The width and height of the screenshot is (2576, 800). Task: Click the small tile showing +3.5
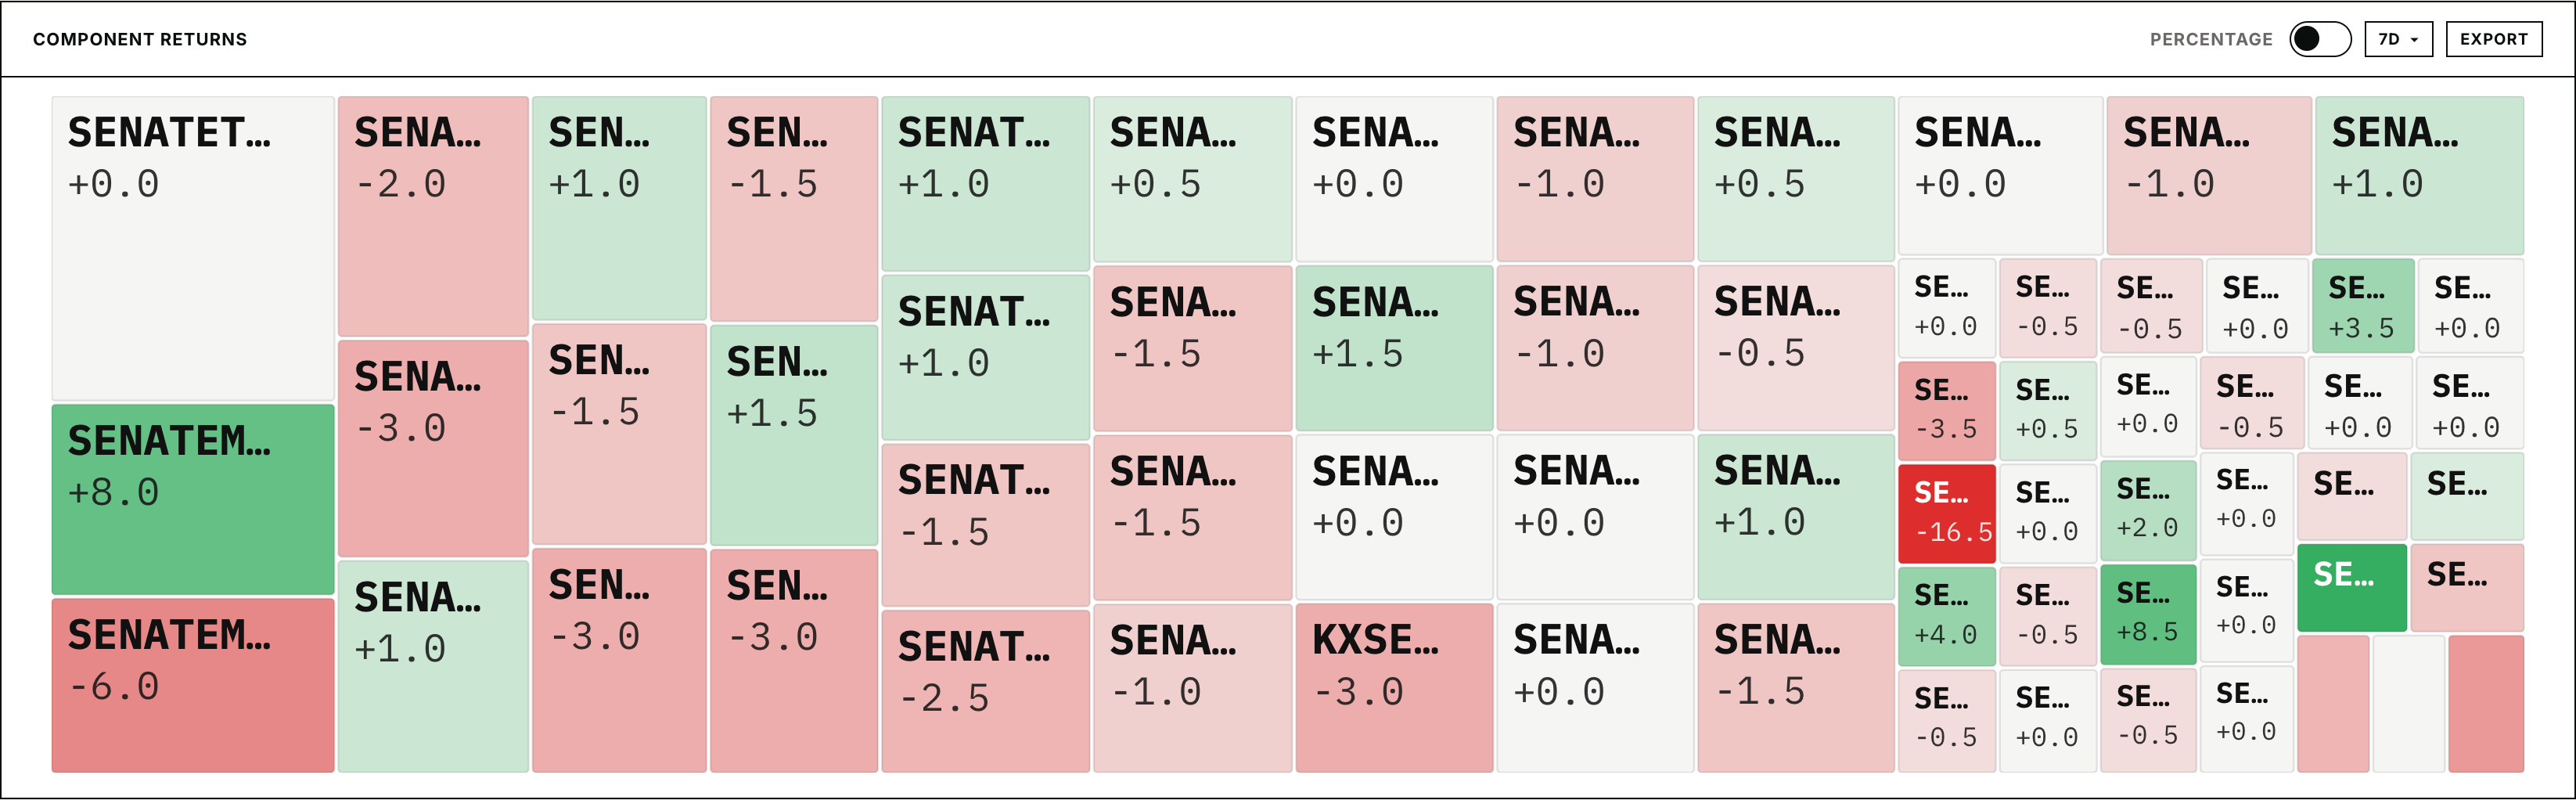pos(2363,305)
